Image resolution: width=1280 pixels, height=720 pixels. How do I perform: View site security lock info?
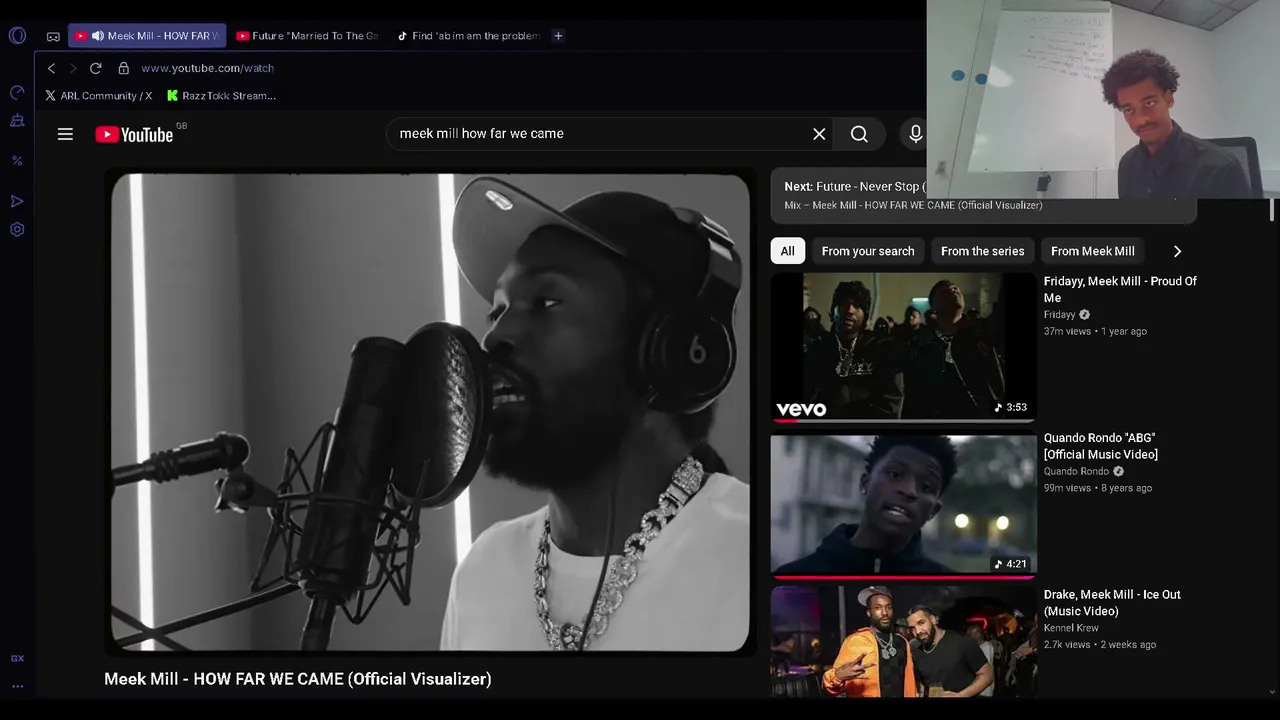click(123, 68)
